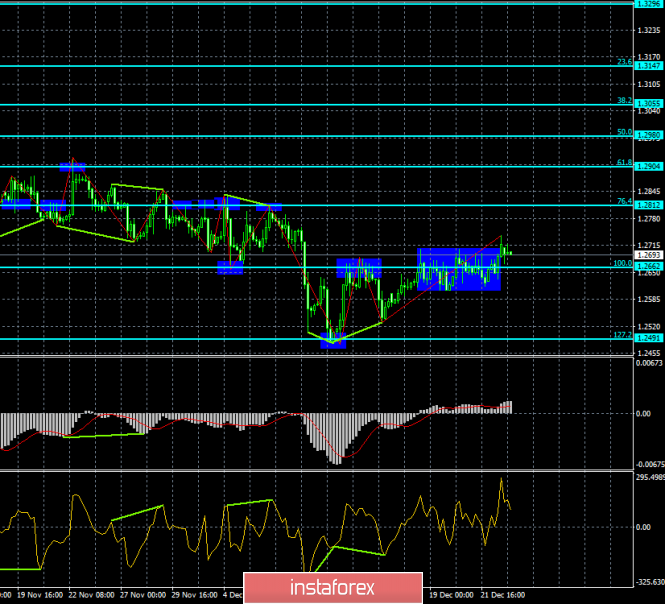665x604 pixels.
Task: Select the 127.2 Fibonacci level label
Action: (623, 335)
